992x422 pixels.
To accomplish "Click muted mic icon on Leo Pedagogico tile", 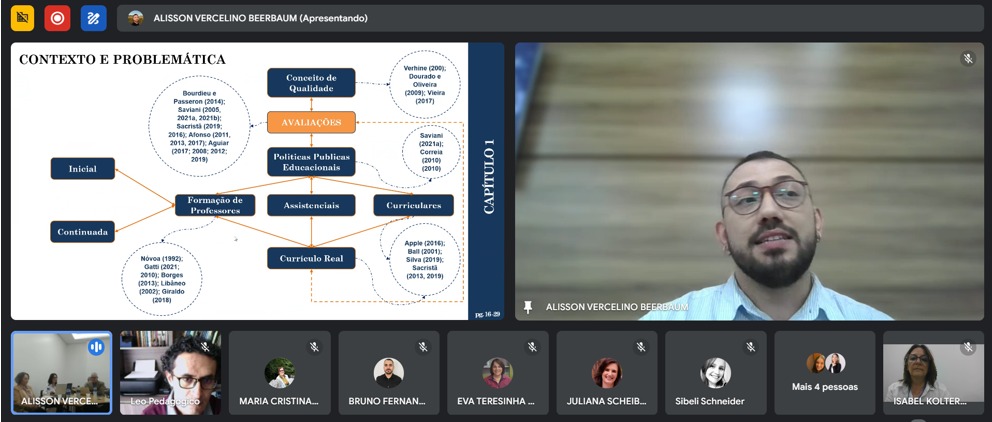I will (205, 347).
